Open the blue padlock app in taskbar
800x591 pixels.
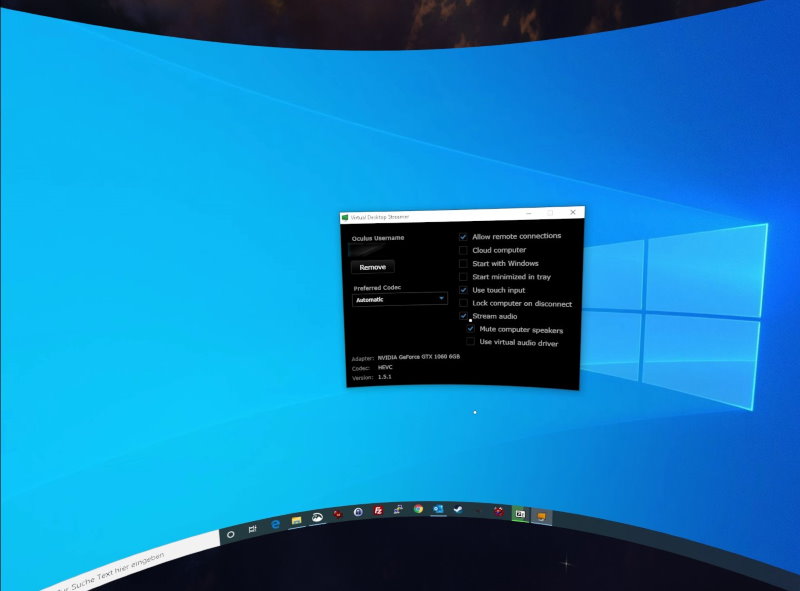(x=358, y=512)
